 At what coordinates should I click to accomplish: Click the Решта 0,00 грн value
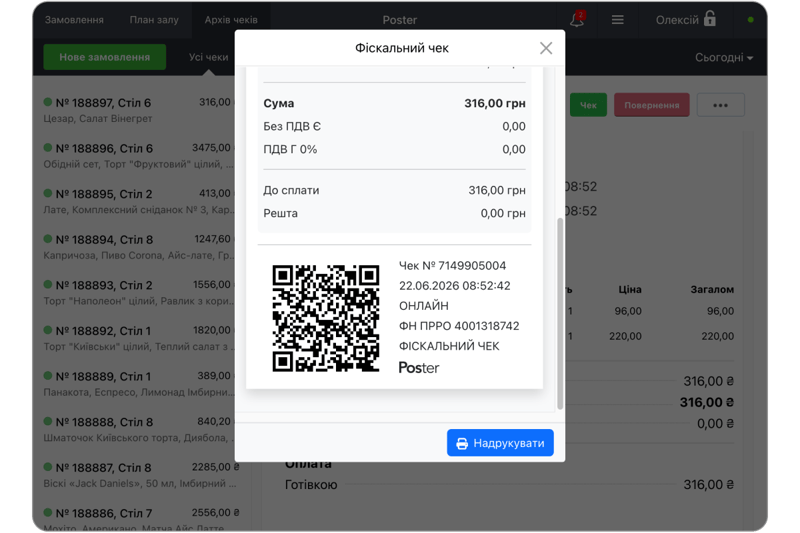(503, 213)
